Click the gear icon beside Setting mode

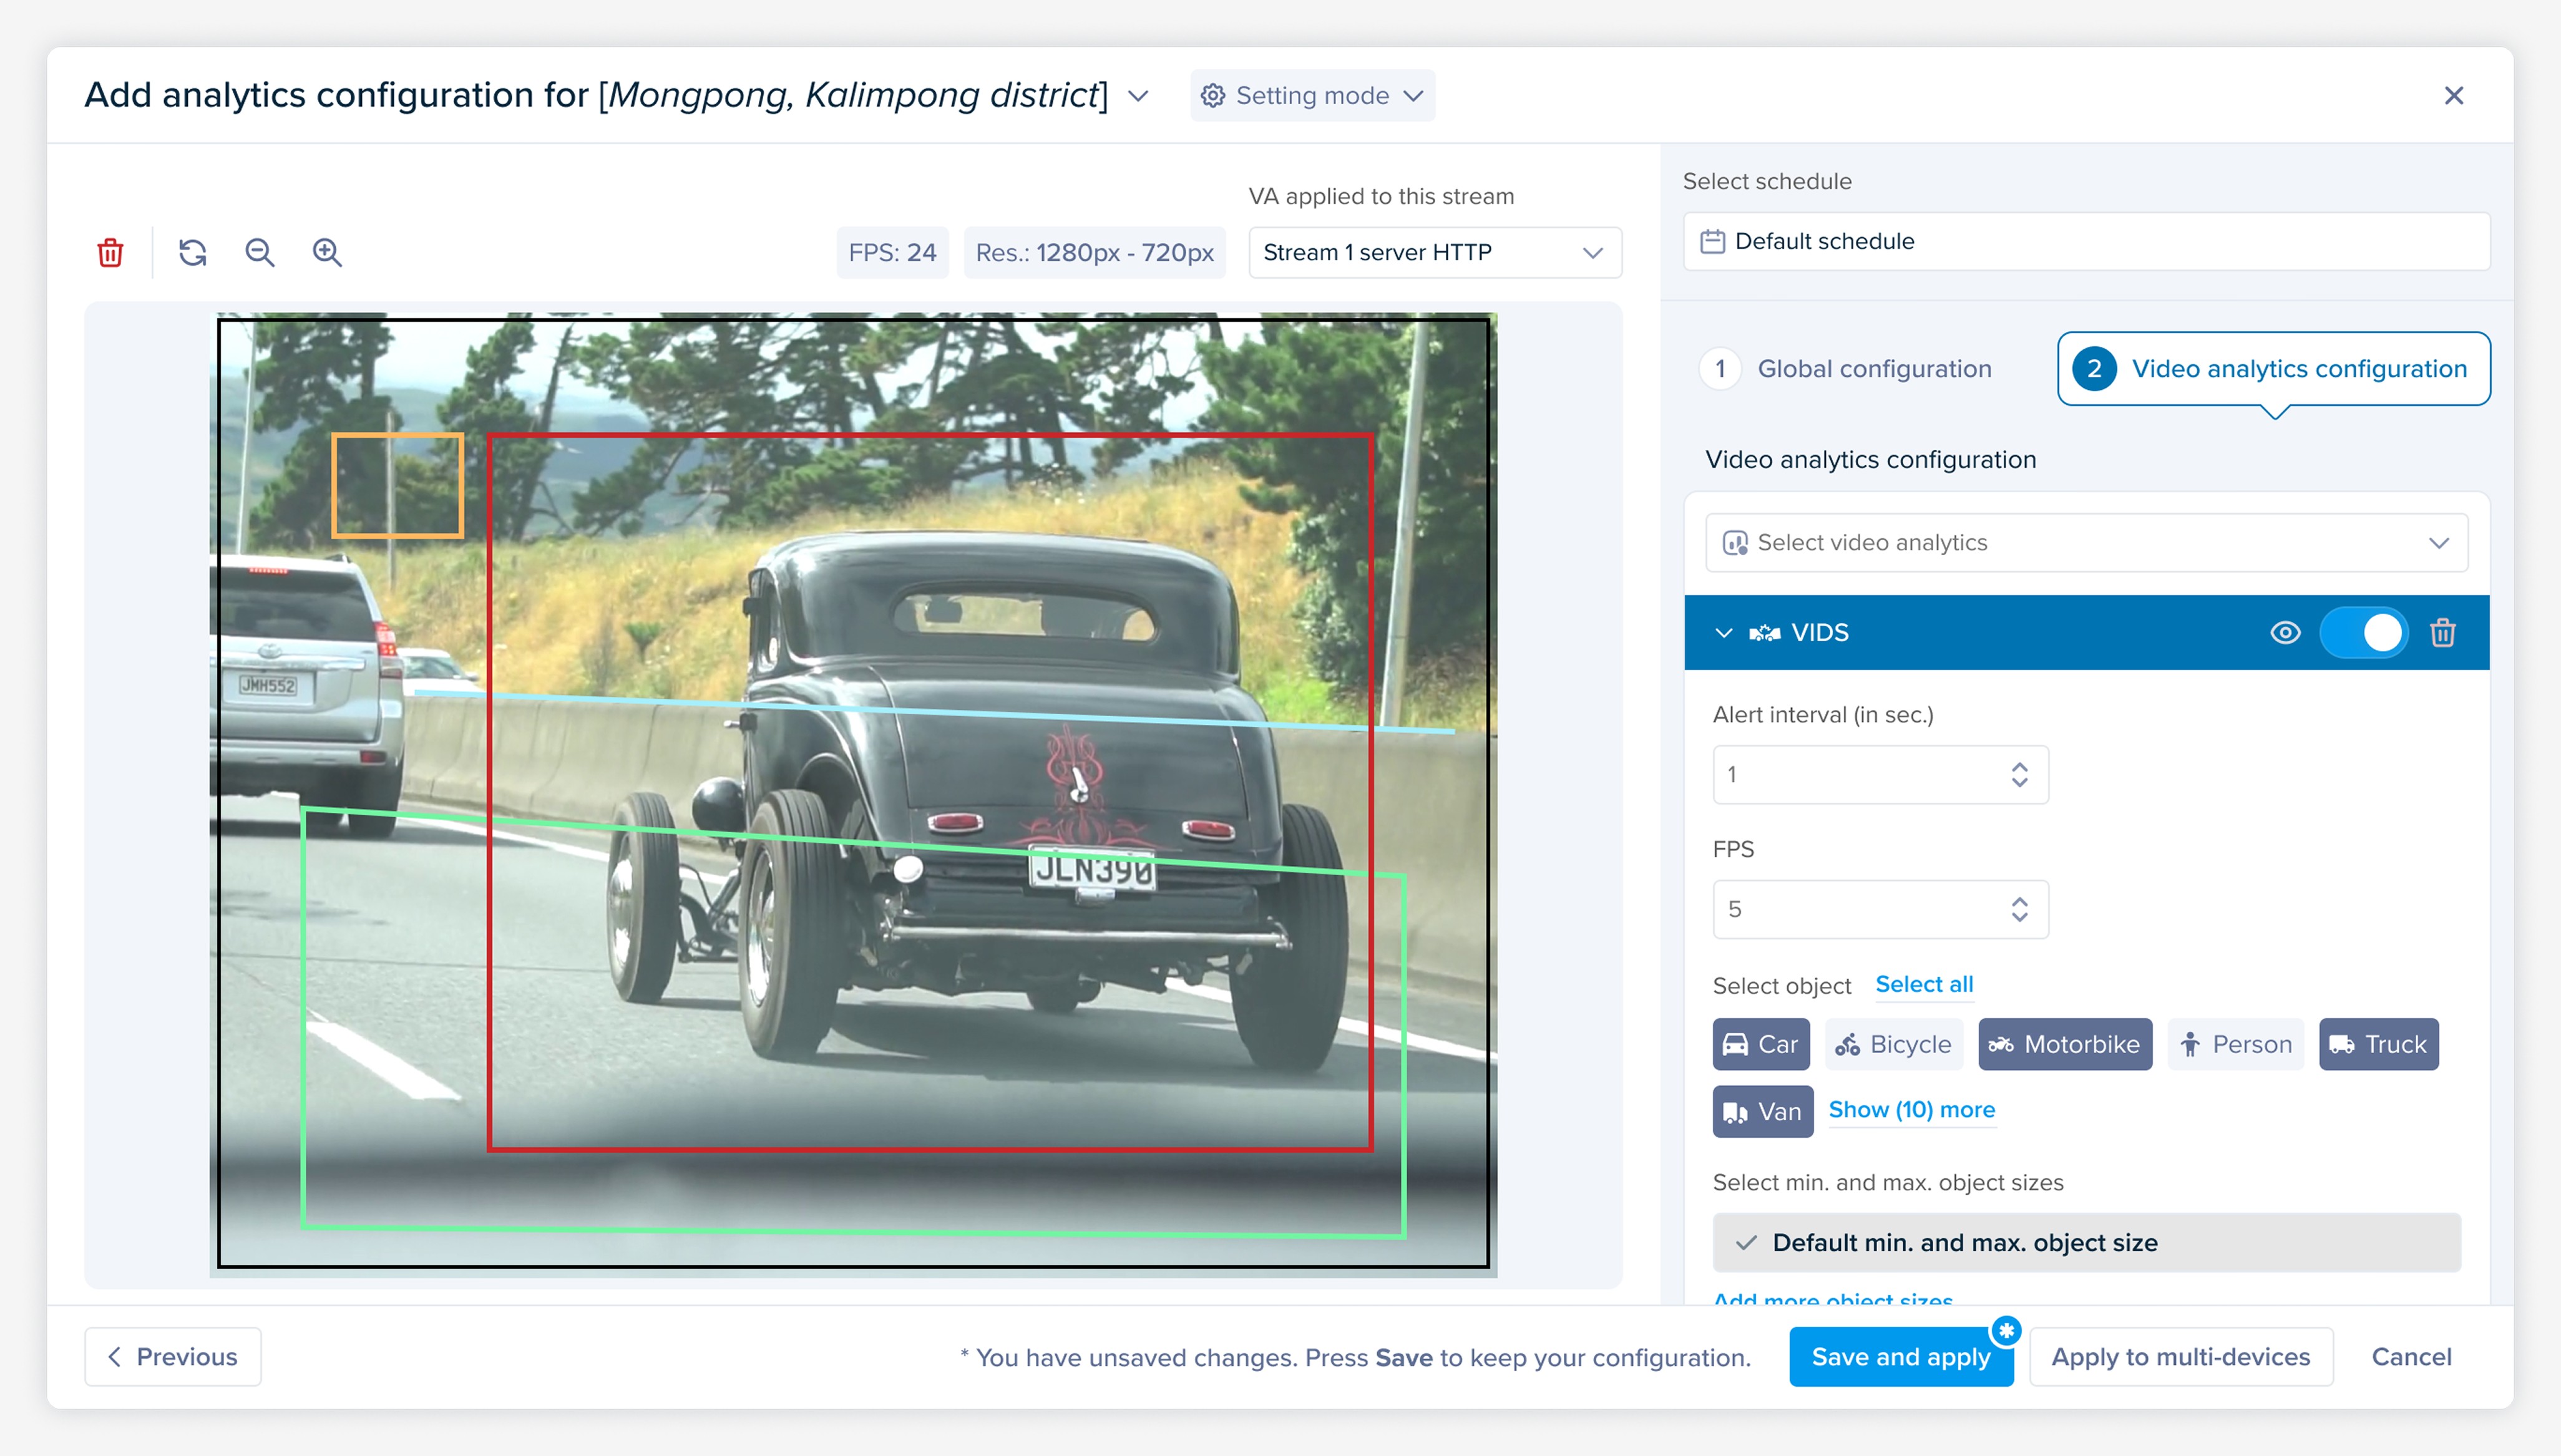coord(1212,95)
